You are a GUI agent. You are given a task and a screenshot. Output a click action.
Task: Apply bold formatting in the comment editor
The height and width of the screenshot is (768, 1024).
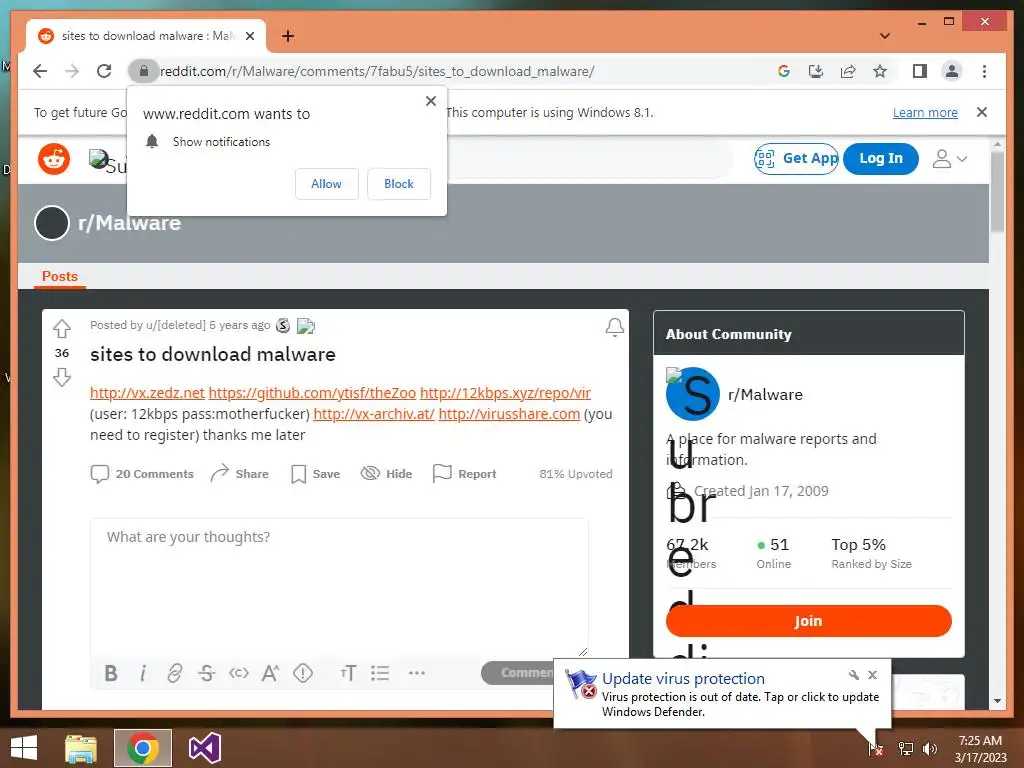111,673
